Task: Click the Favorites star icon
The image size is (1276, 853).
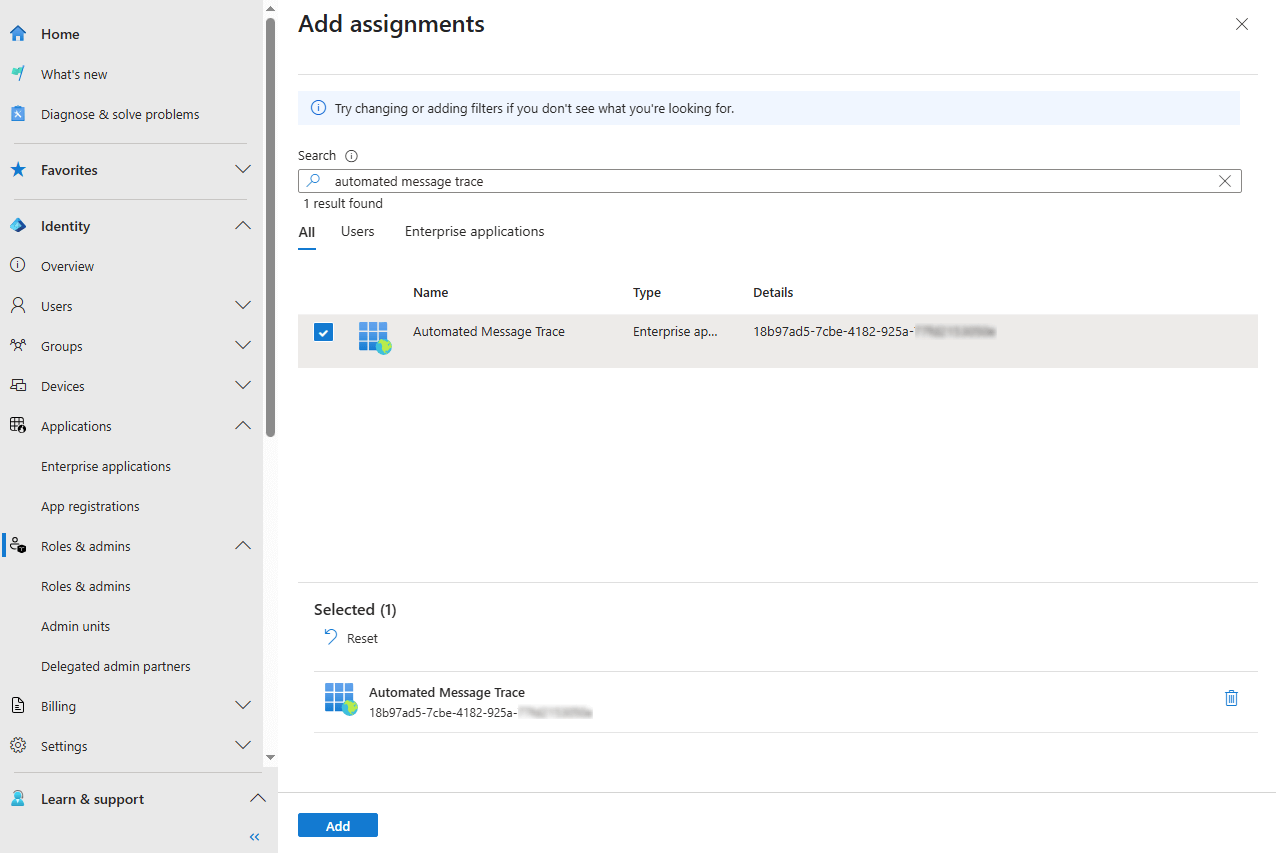Action: [x=18, y=170]
